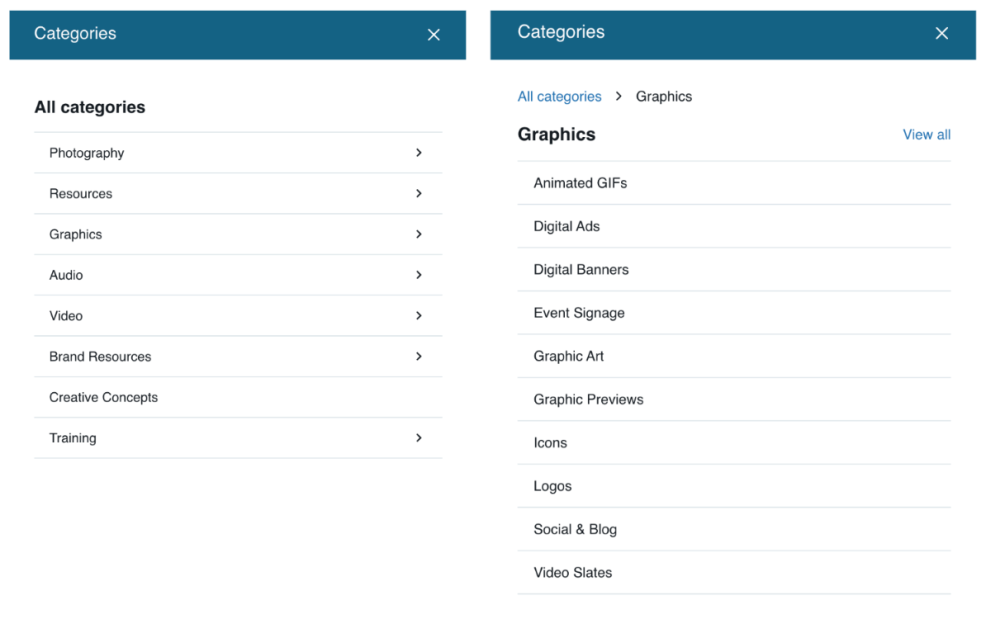Select the Creative Concepts category
This screenshot has height=624, width=986.
pos(104,397)
